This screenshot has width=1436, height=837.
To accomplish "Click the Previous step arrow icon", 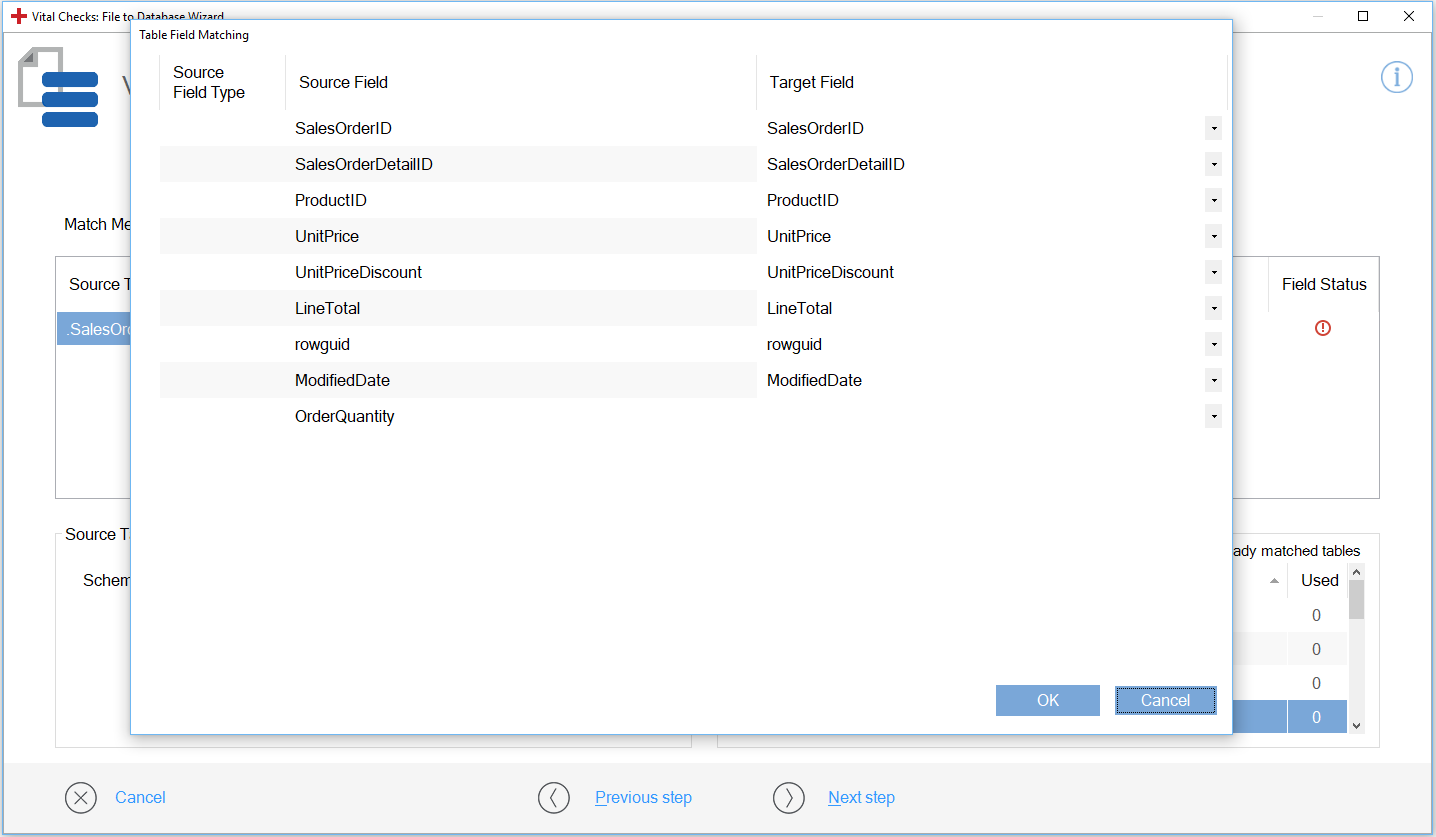I will coord(554,798).
